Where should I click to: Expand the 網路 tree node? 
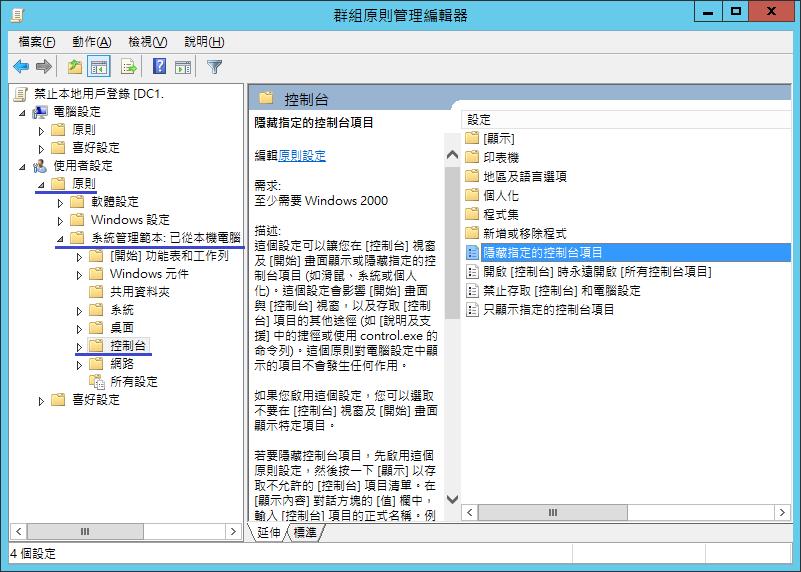pyautogui.click(x=79, y=365)
